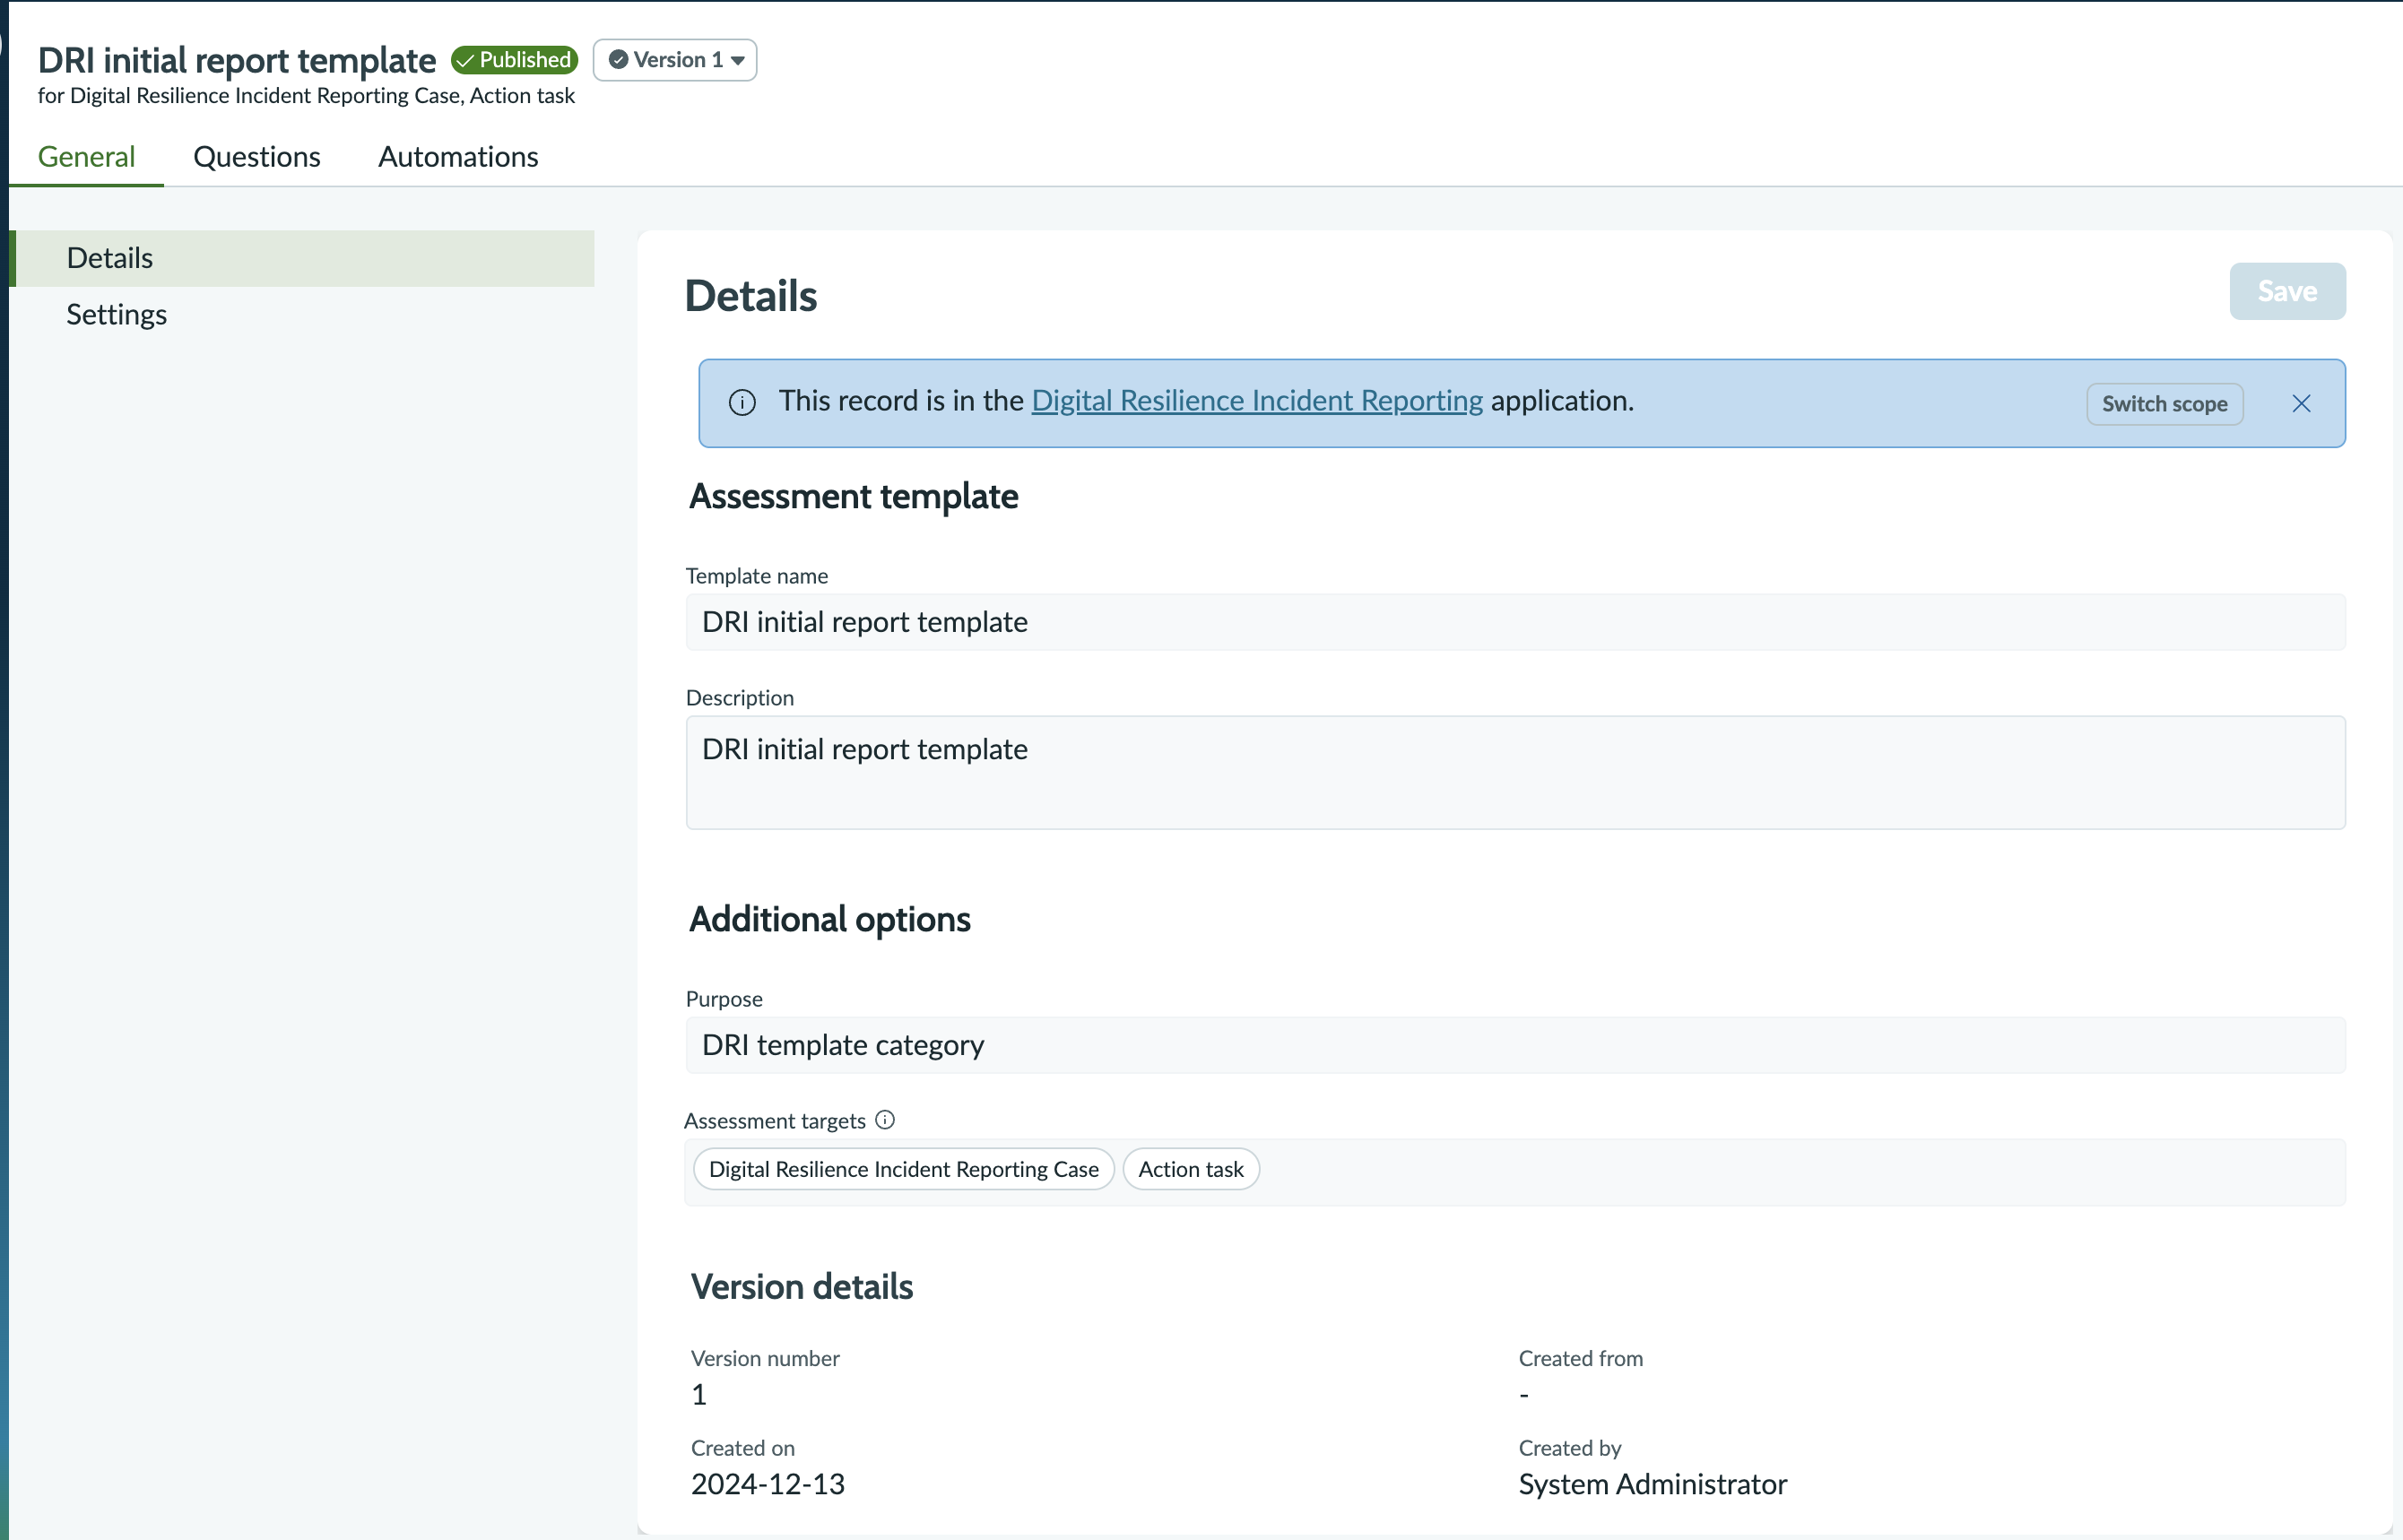Screen dimensions: 2403x1540
Task: Click into the Description text area
Action: pyautogui.click(x=1515, y=772)
